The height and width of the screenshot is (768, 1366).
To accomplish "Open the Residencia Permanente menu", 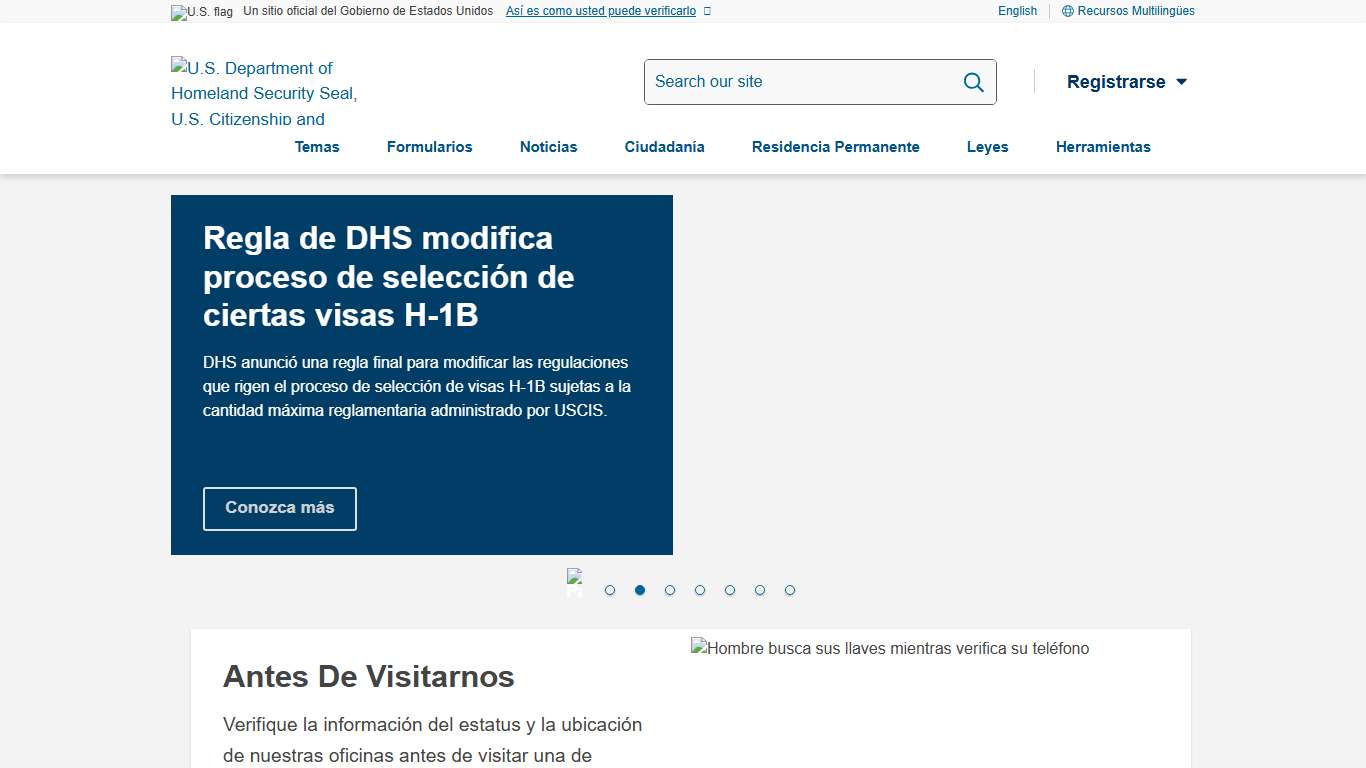I will click(835, 147).
